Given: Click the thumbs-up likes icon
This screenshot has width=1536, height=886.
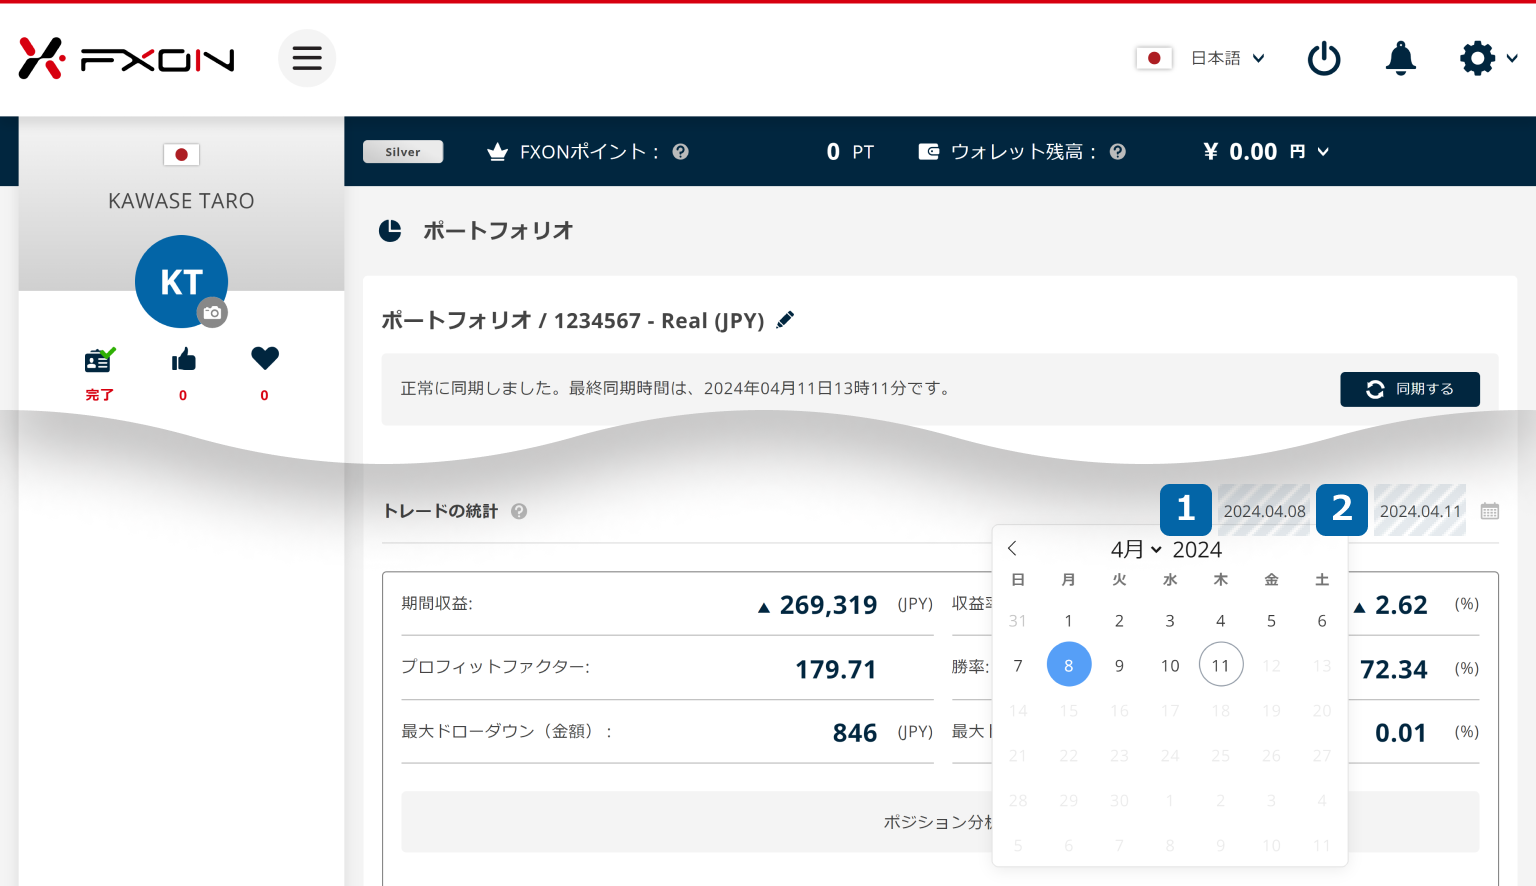Looking at the screenshot, I should (183, 360).
